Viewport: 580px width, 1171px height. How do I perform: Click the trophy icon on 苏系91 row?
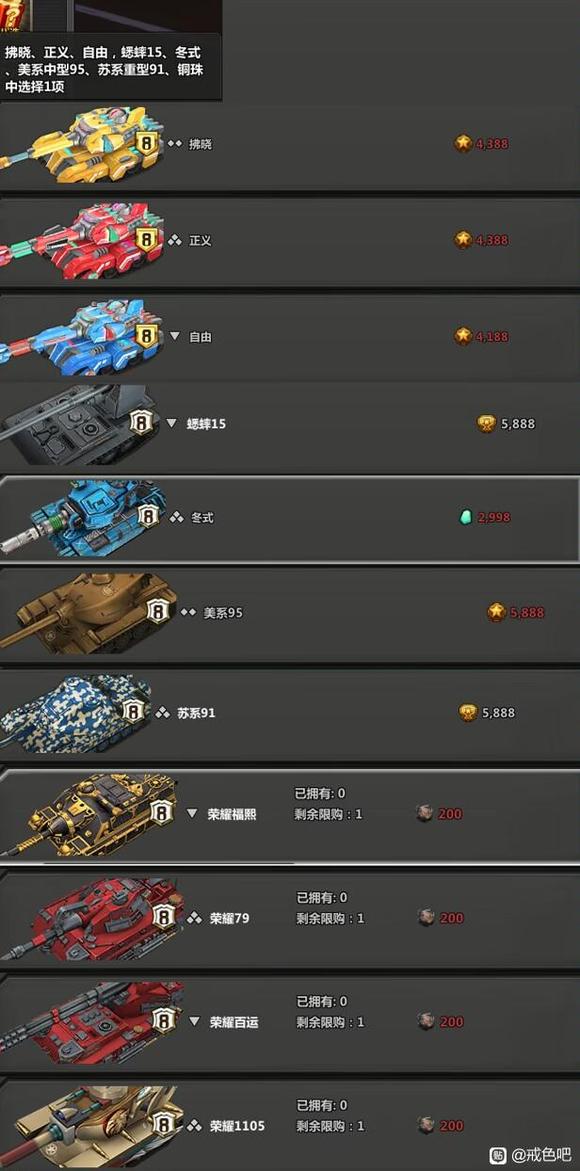pos(468,712)
